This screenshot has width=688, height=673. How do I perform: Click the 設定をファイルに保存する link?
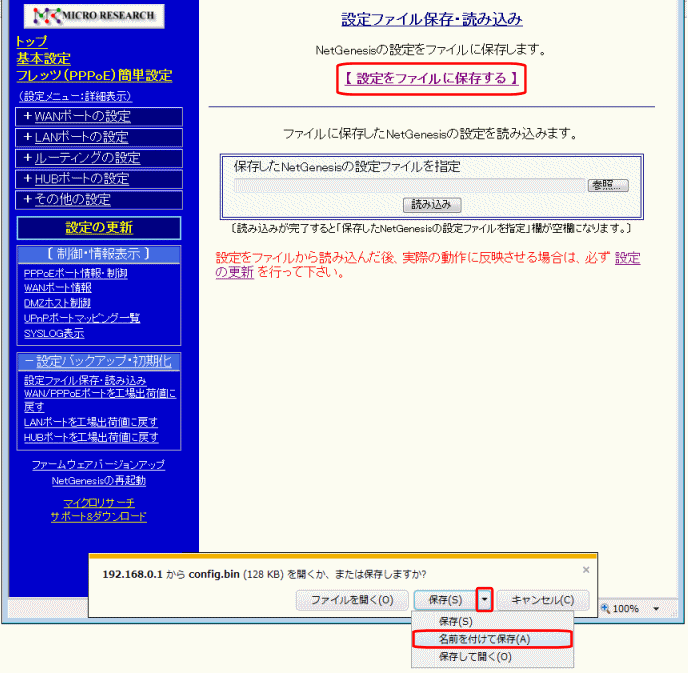tap(431, 78)
